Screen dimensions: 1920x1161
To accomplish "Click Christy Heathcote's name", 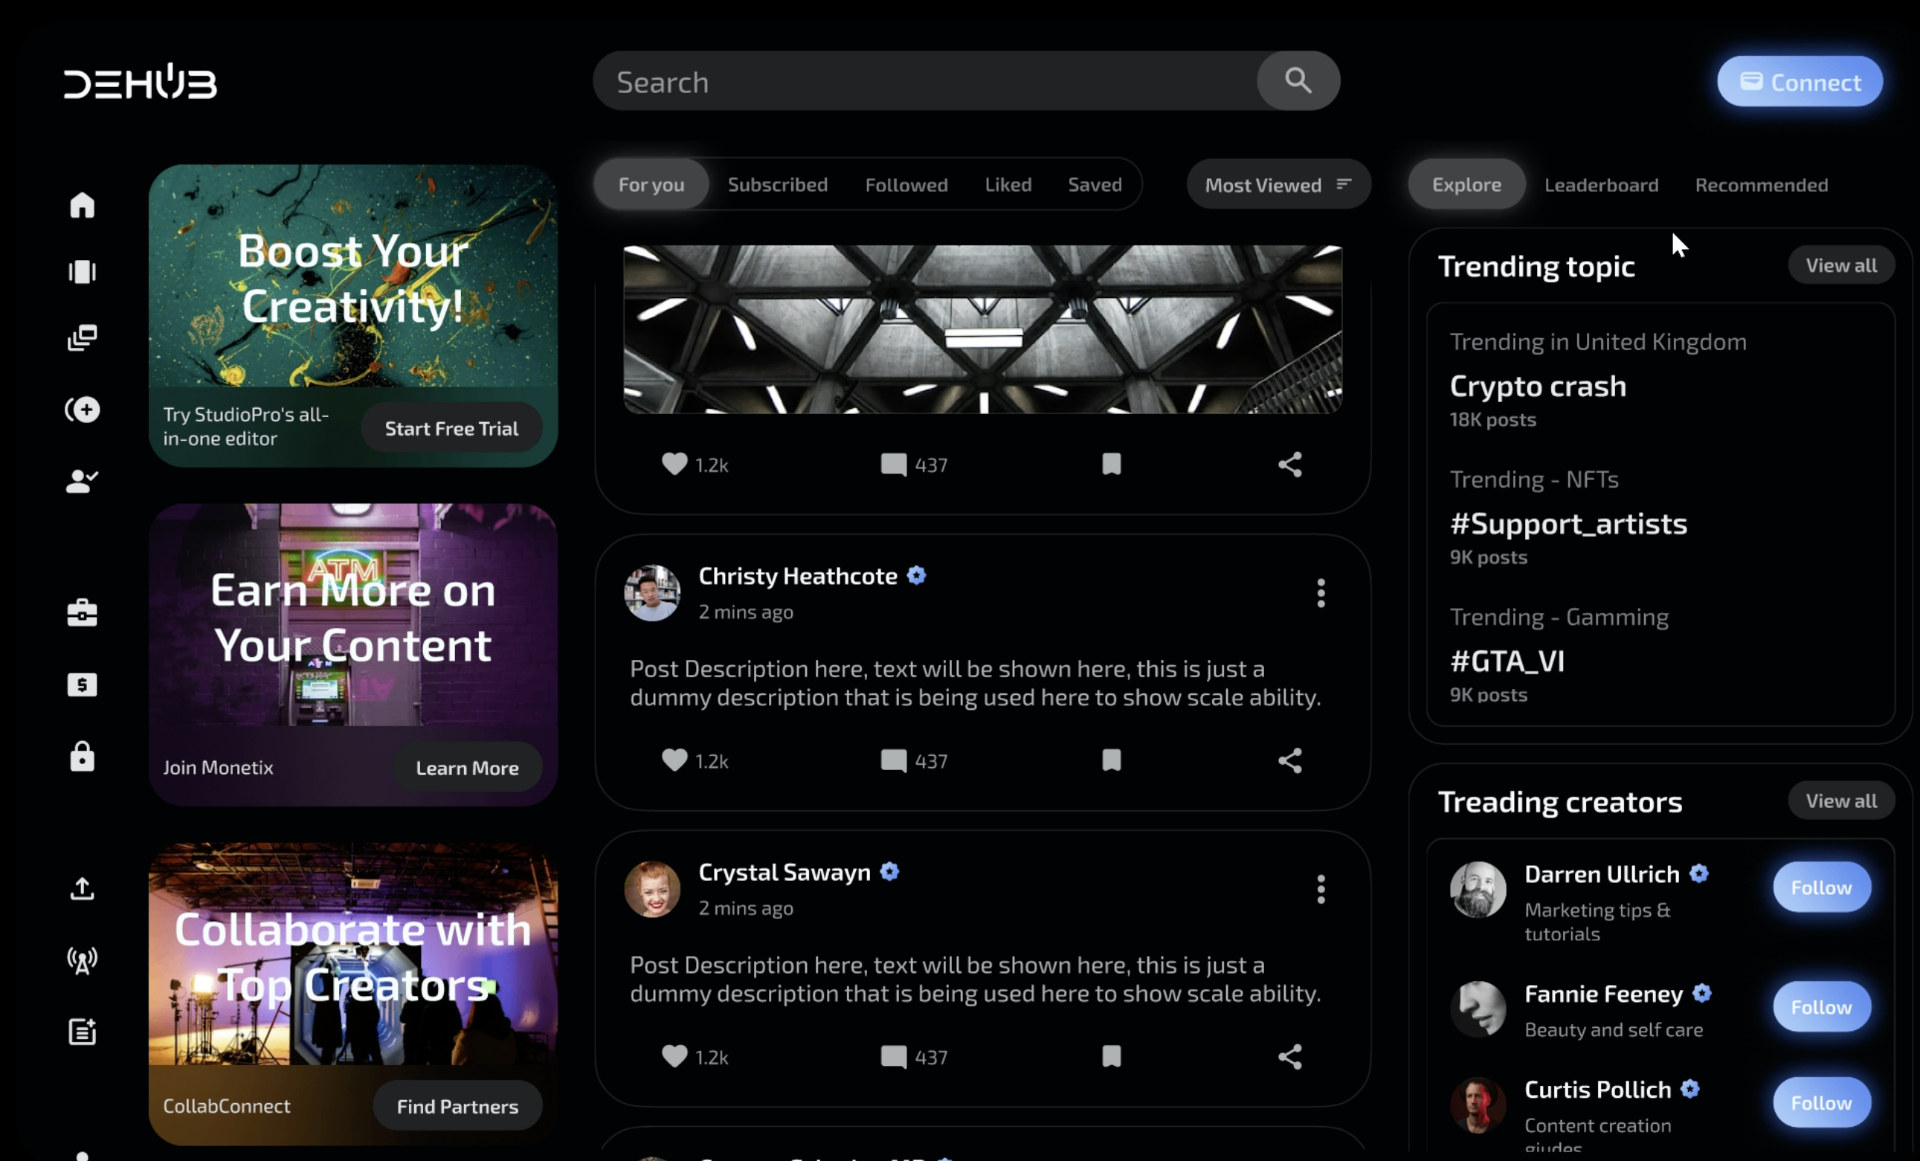I will [x=797, y=576].
